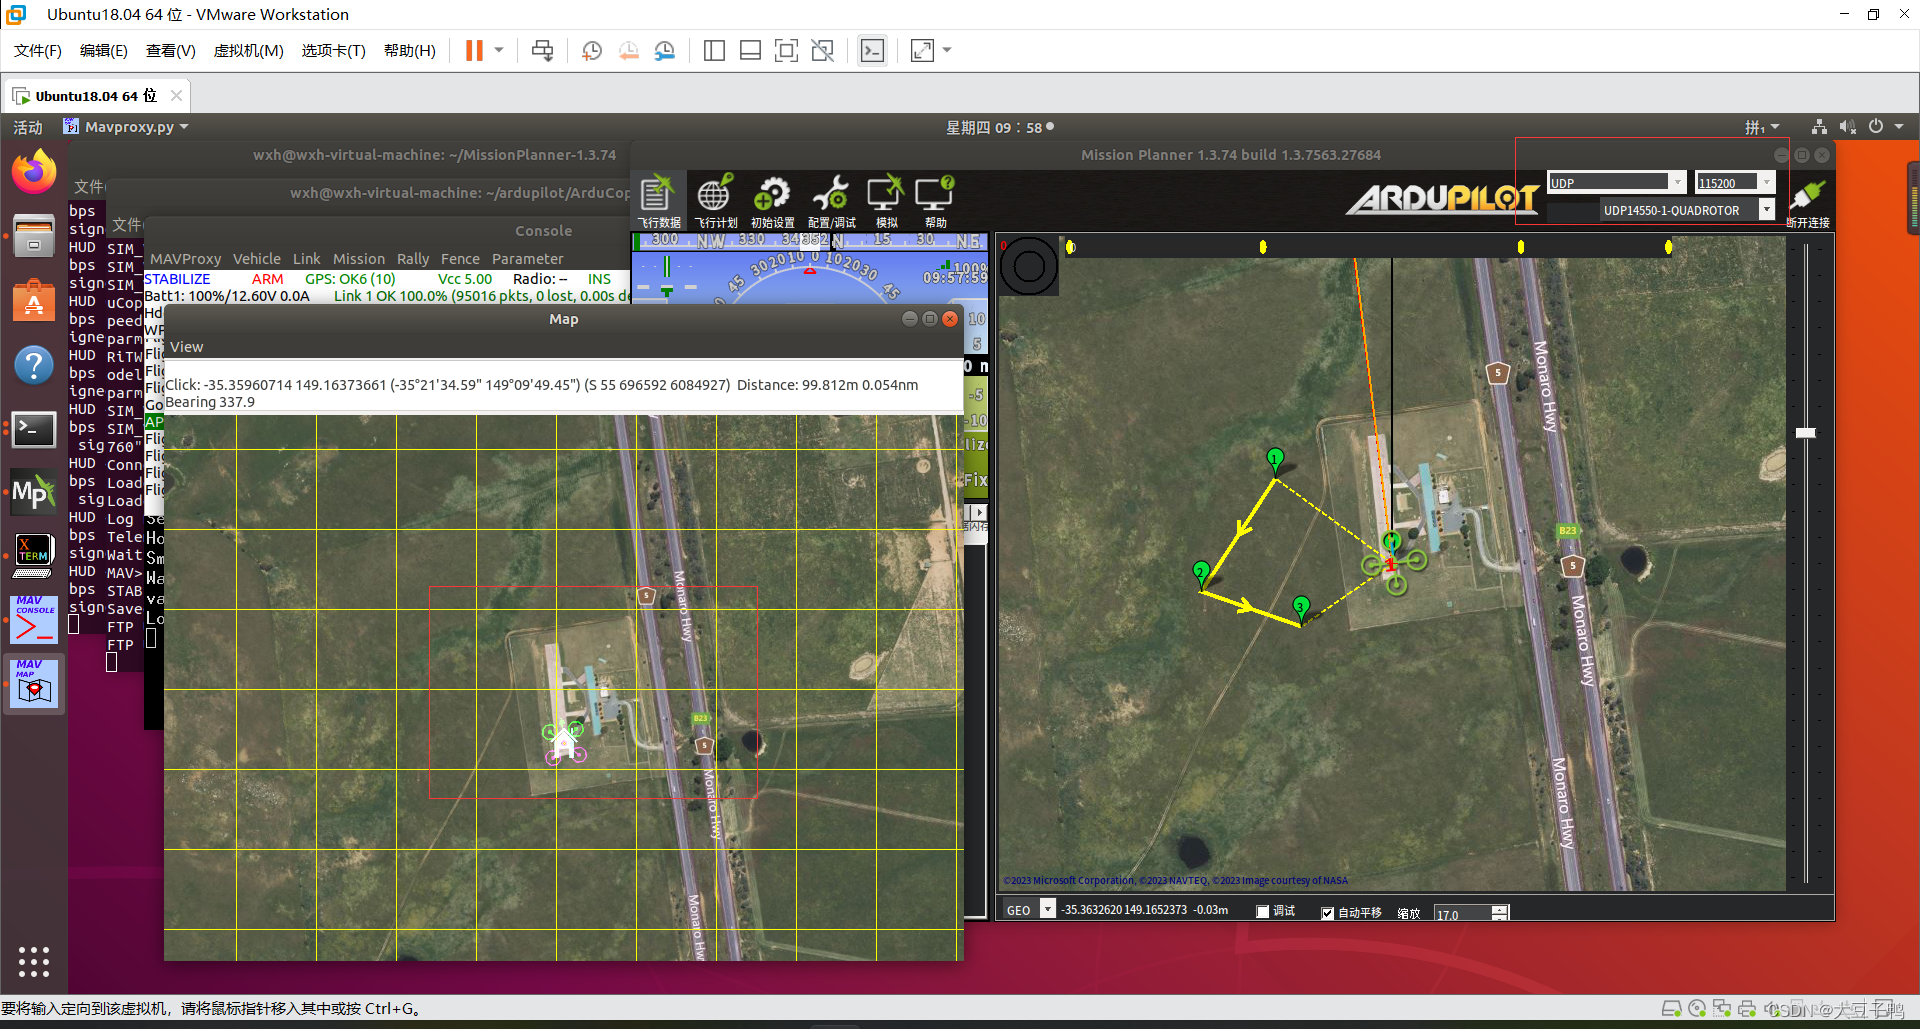Open VMware 选项卡(T) menu
This screenshot has width=1920, height=1029.
coord(334,50)
